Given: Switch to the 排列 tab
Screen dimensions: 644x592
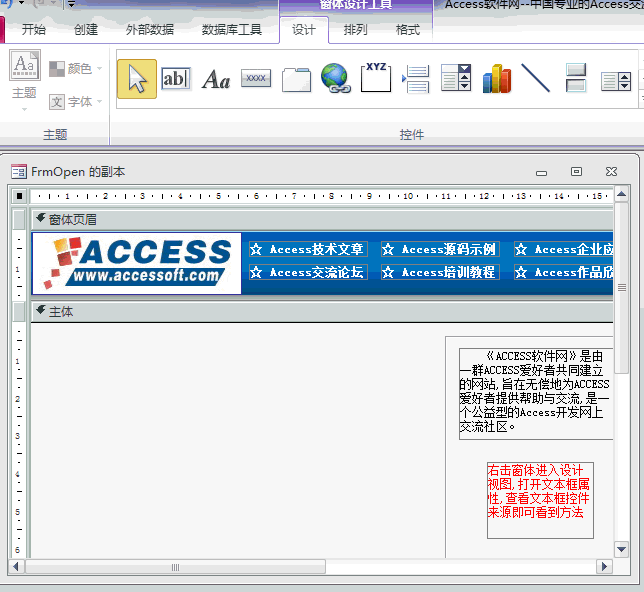Looking at the screenshot, I should pos(356,30).
